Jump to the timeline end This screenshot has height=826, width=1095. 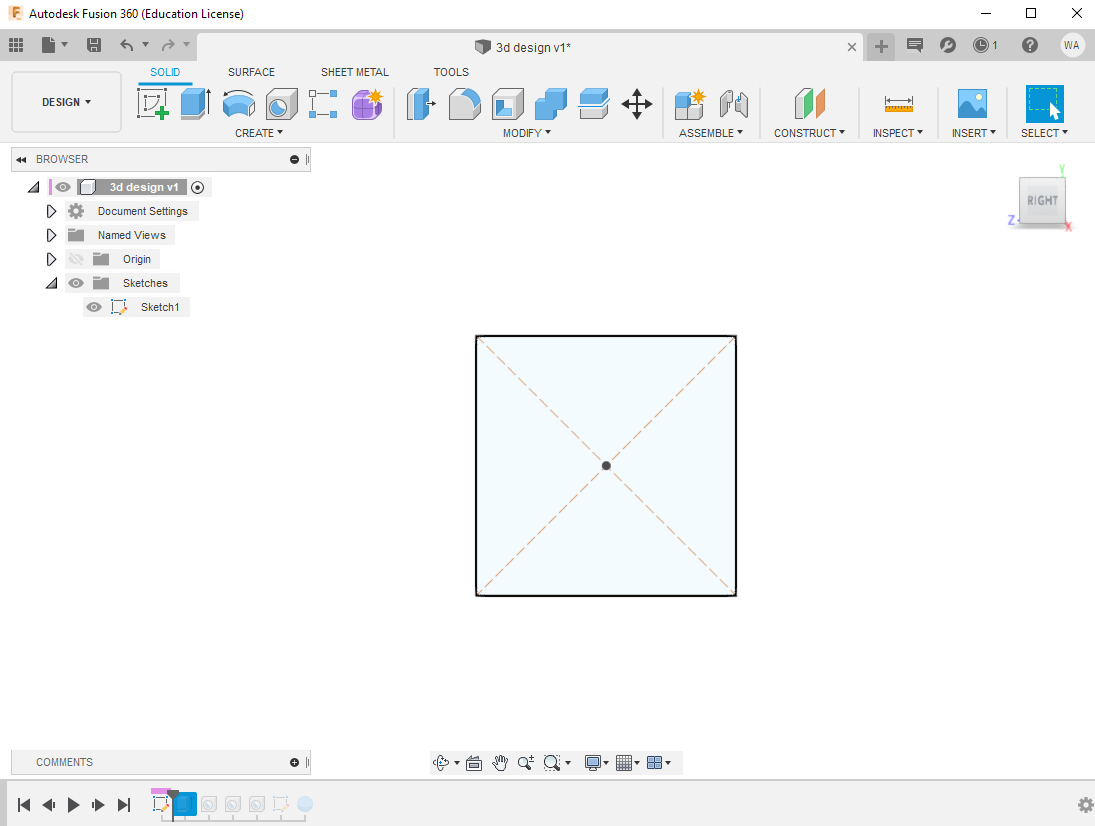click(x=124, y=805)
